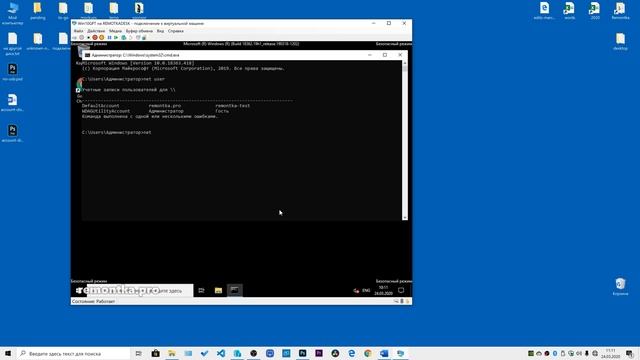Open the host Windows Start menu
Viewport: 640px width, 360px height.
(x=8, y=353)
